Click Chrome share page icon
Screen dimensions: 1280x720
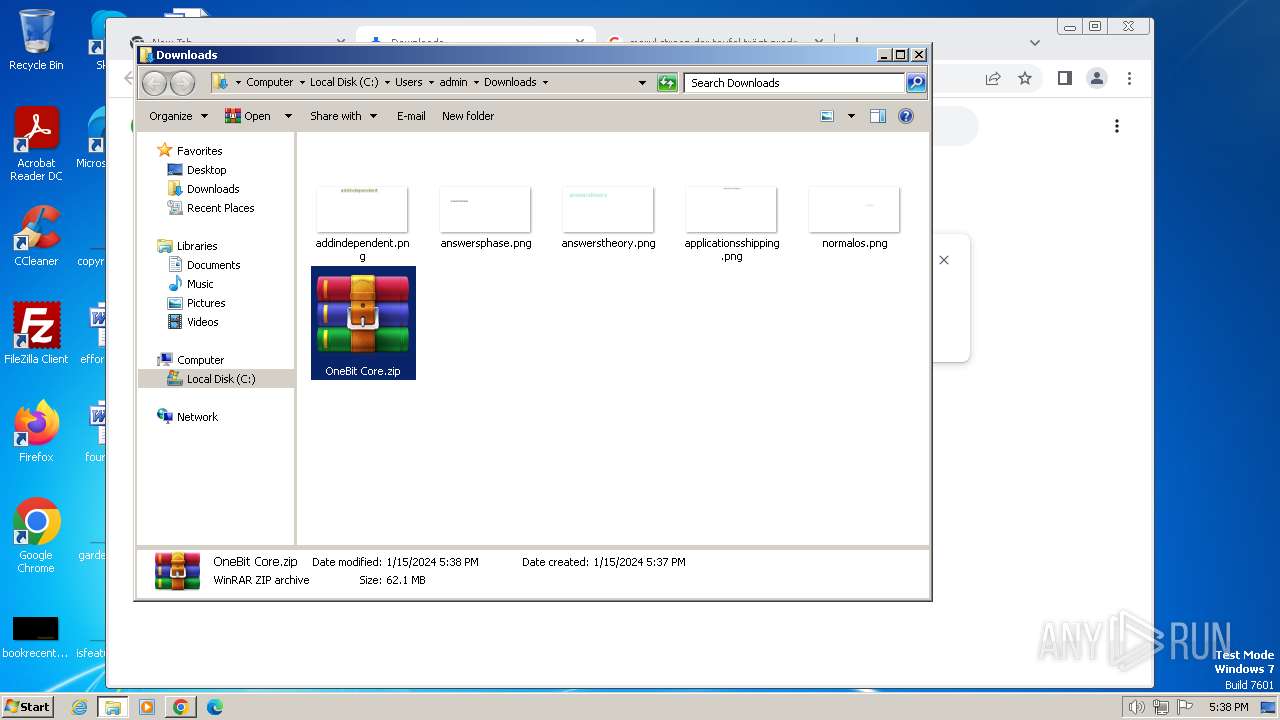993,78
